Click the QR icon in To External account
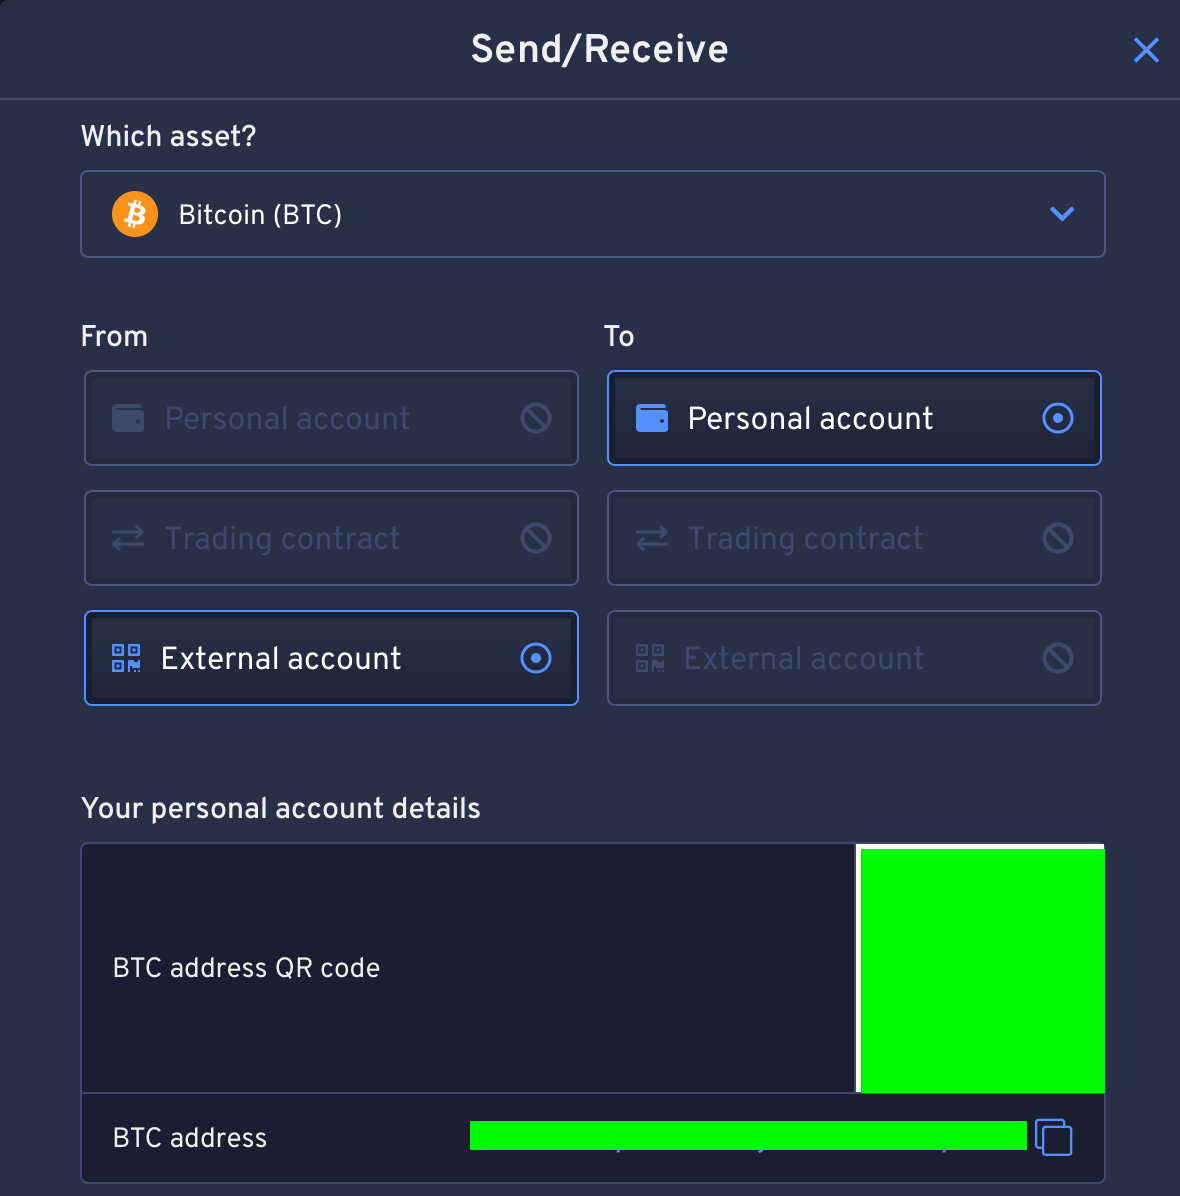Image resolution: width=1180 pixels, height=1196 pixels. click(x=650, y=658)
